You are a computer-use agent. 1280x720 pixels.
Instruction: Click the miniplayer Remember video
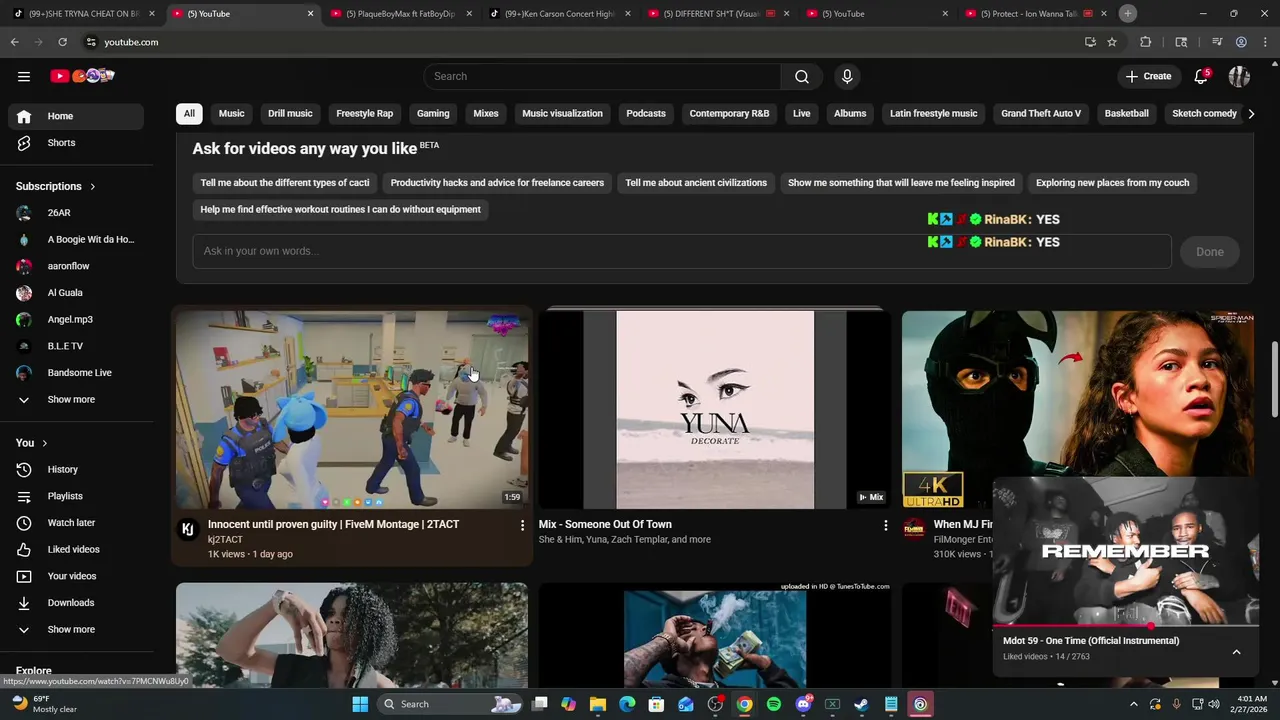click(x=1126, y=551)
